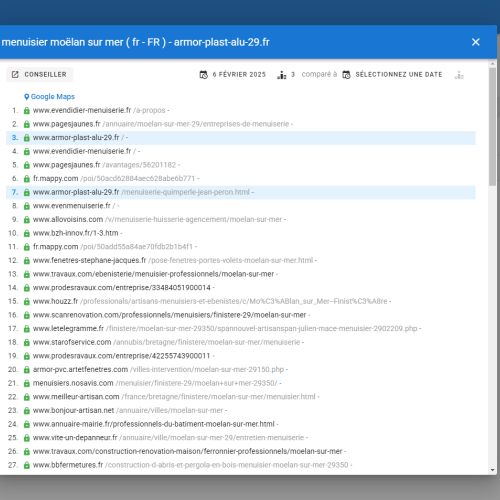Click the ranking podium icon next to 3
500x500 pixels.
[x=282, y=75]
